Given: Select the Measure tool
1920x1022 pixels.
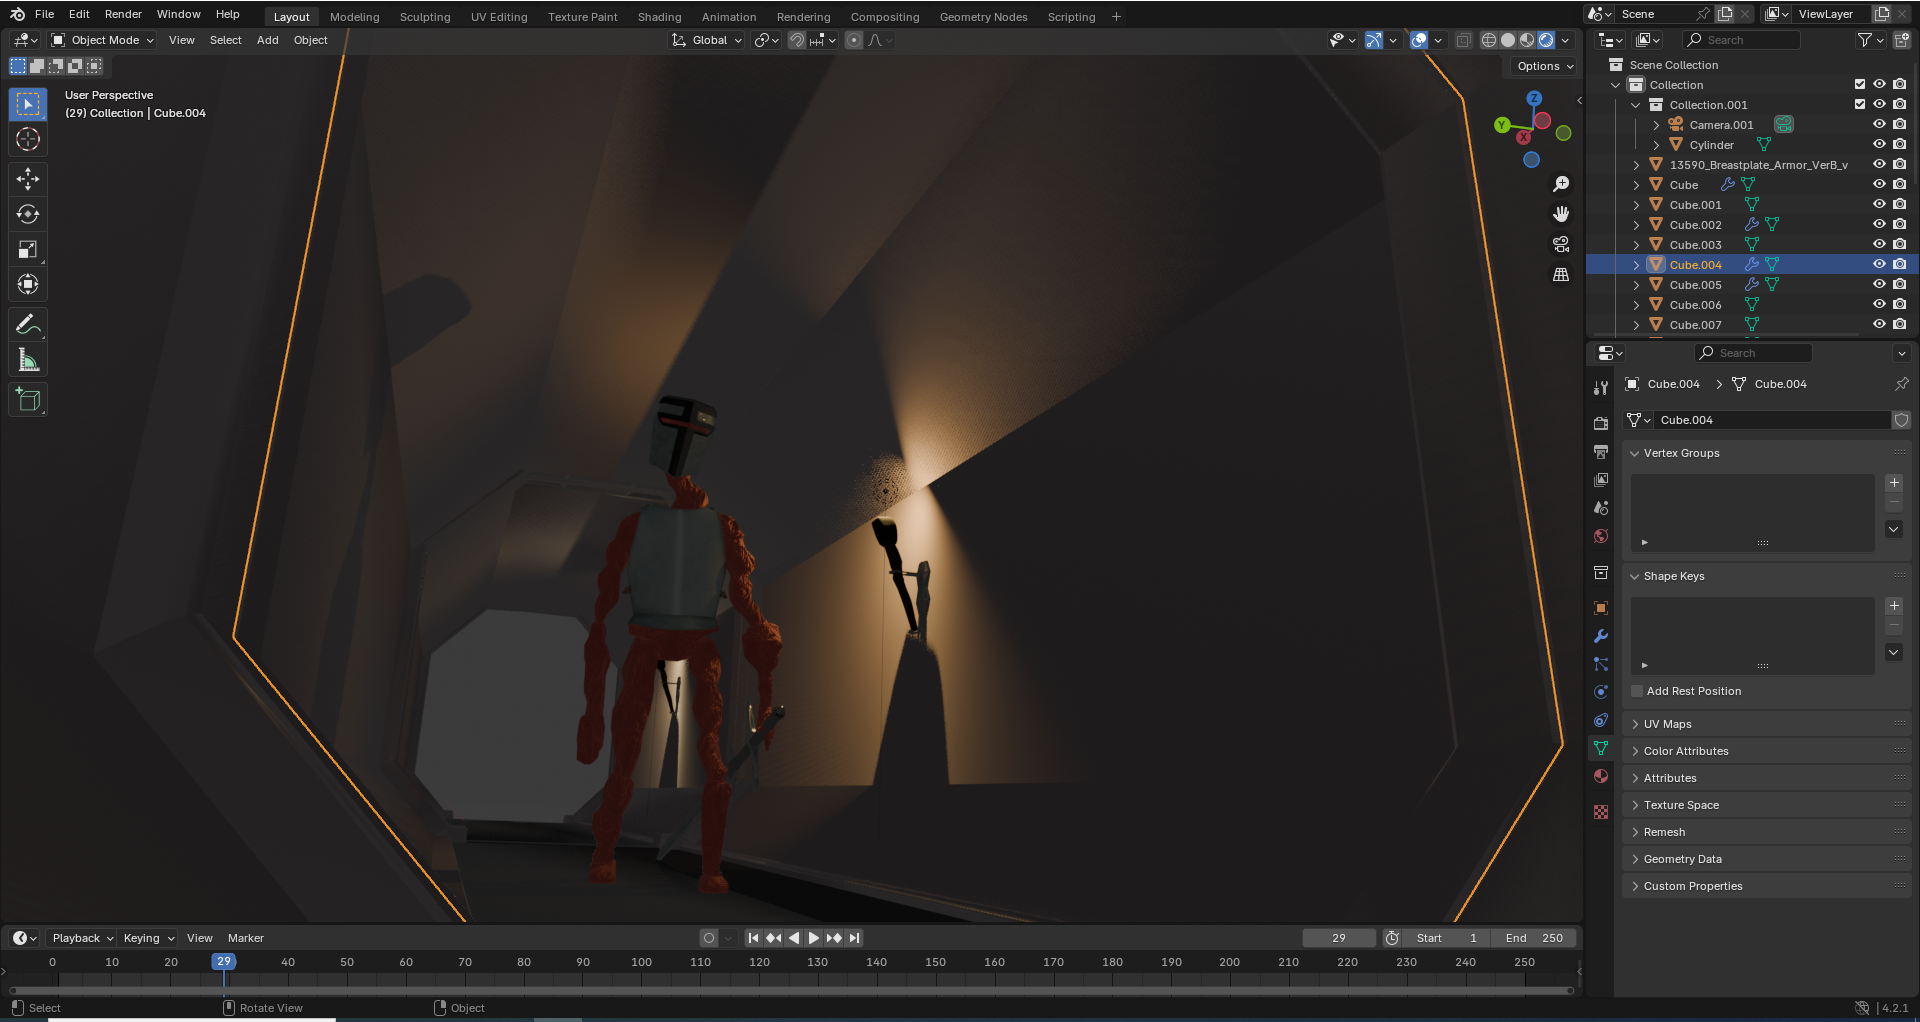Looking at the screenshot, I should (28, 361).
